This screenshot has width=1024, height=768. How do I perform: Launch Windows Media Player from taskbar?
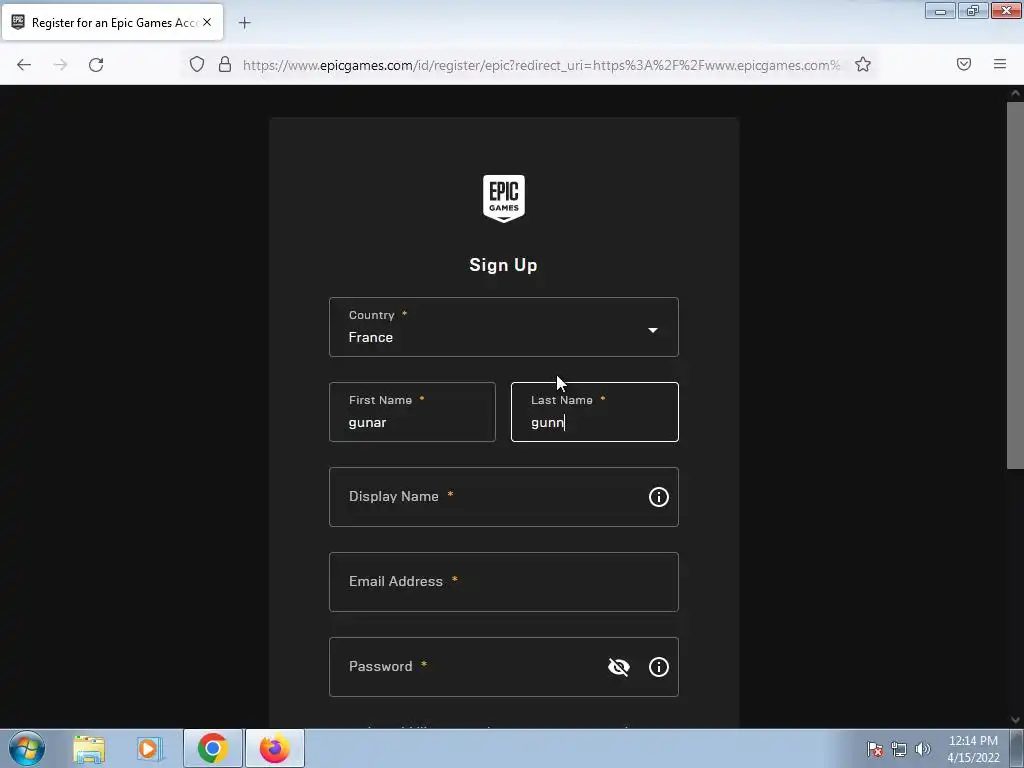tap(149, 748)
